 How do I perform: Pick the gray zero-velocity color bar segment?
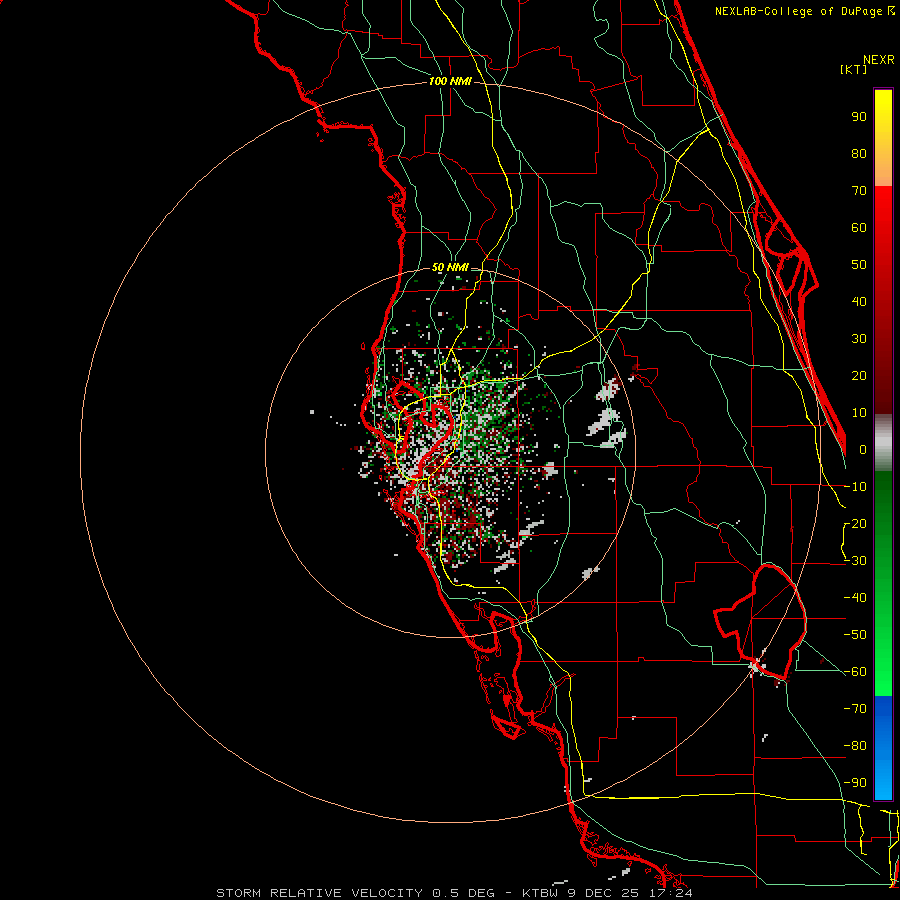click(883, 443)
